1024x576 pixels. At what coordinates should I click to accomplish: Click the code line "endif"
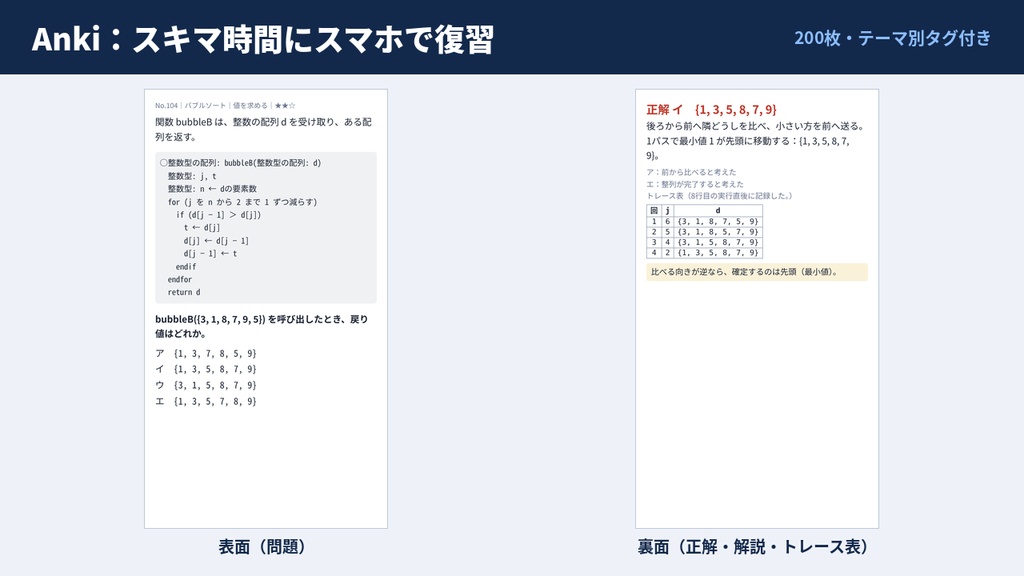point(185,266)
